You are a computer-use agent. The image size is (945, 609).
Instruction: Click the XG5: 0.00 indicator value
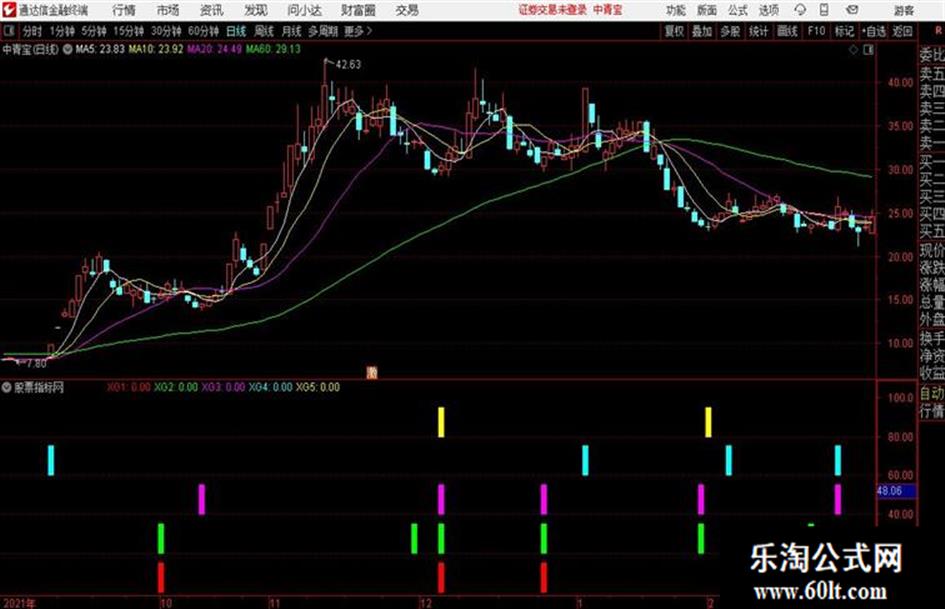[318, 387]
